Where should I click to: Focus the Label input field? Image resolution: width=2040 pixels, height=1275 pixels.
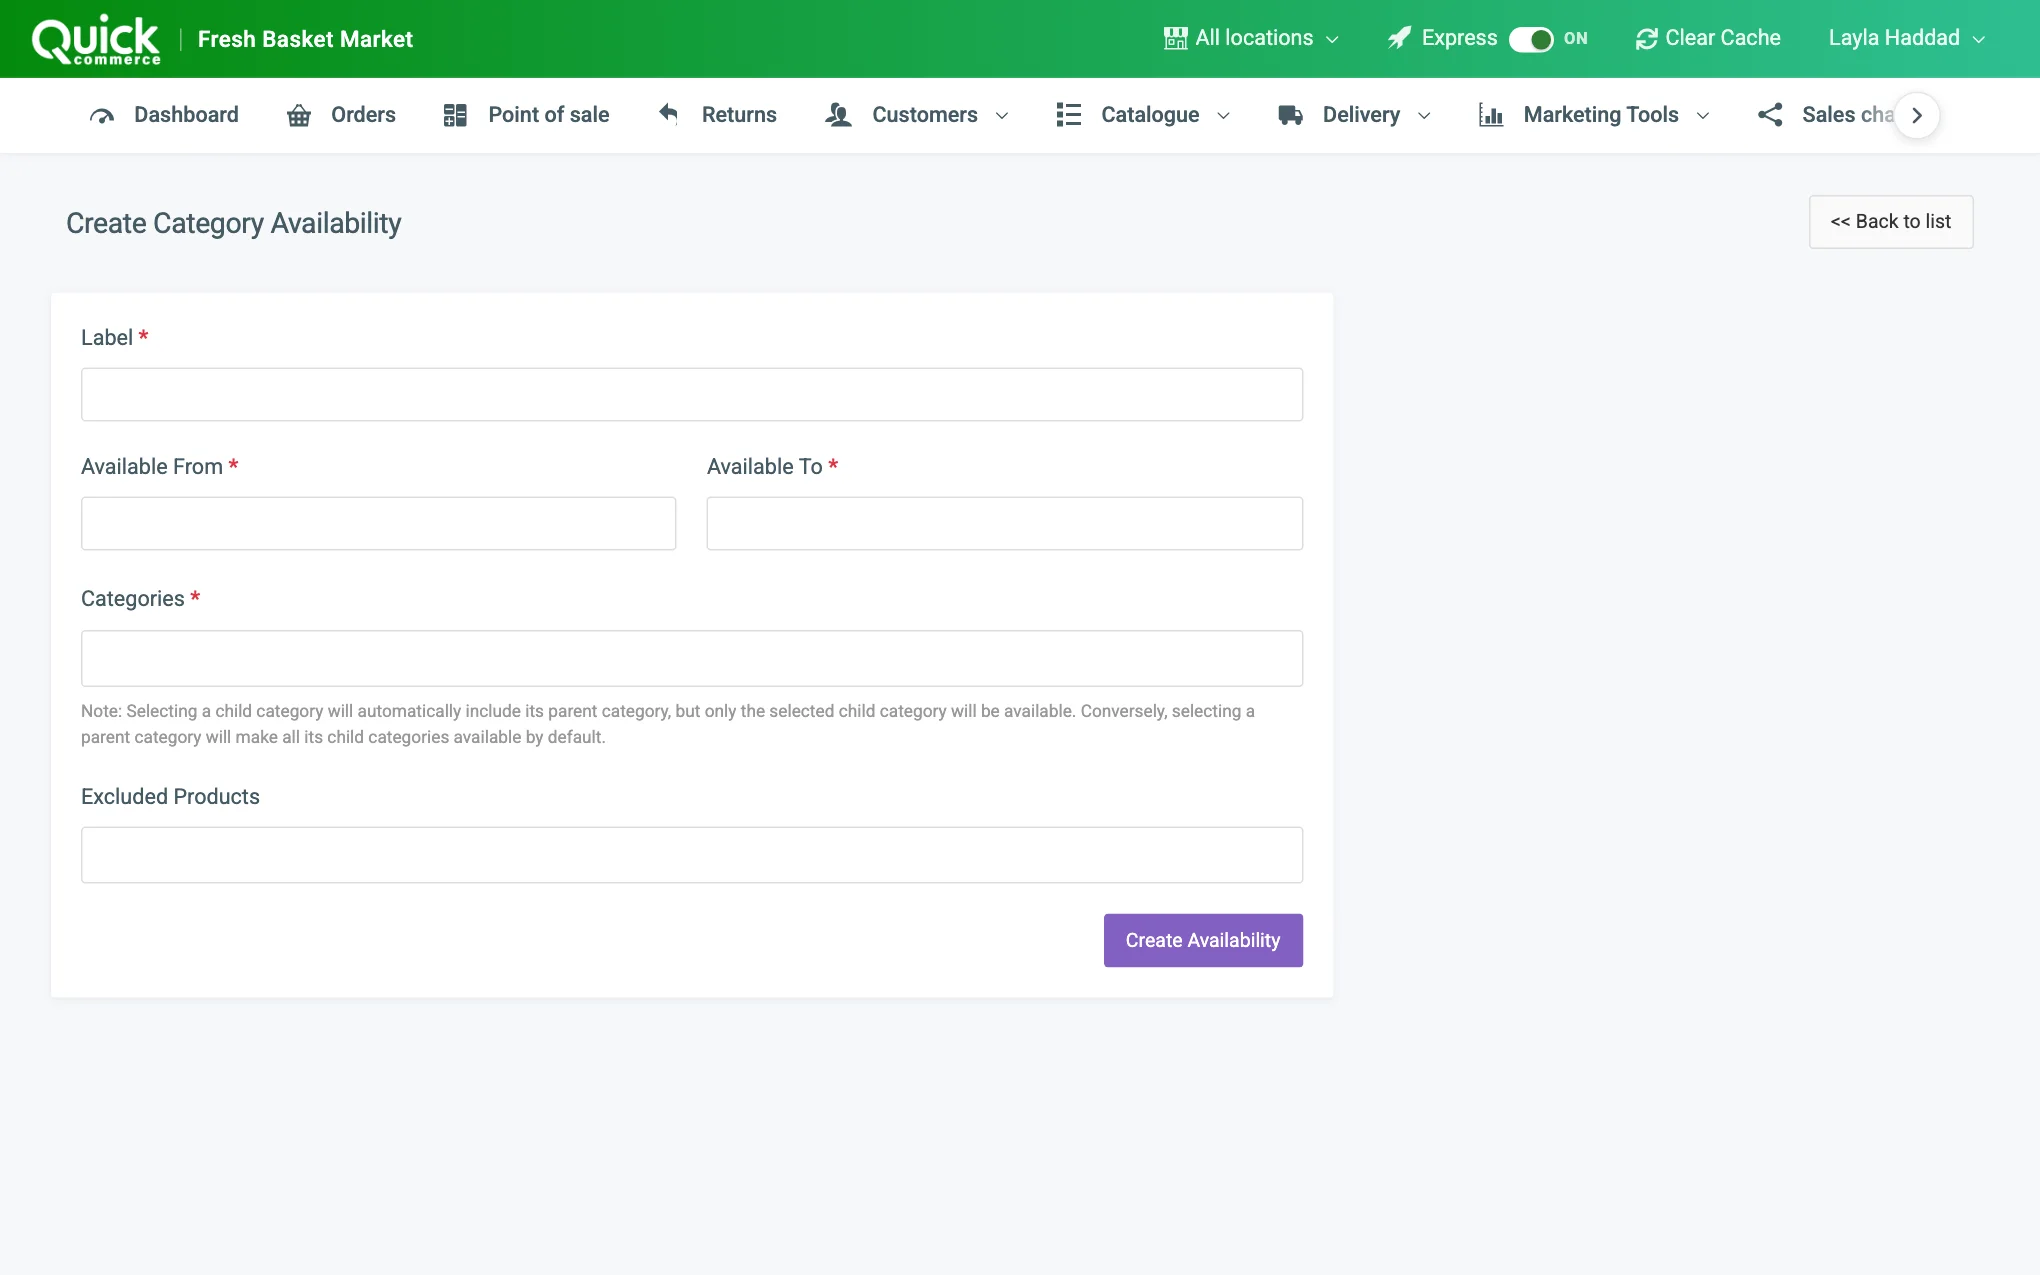(692, 394)
